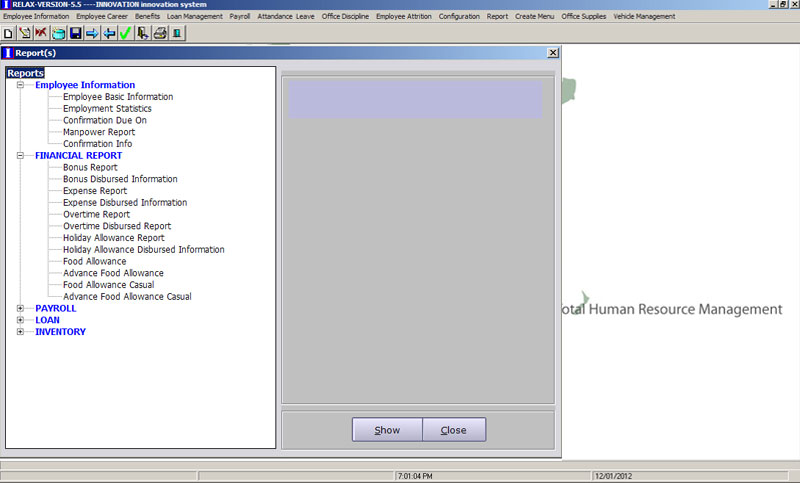Image resolution: width=800 pixels, height=483 pixels.
Task: Select Overtime Disbursed Report
Action: (x=117, y=226)
